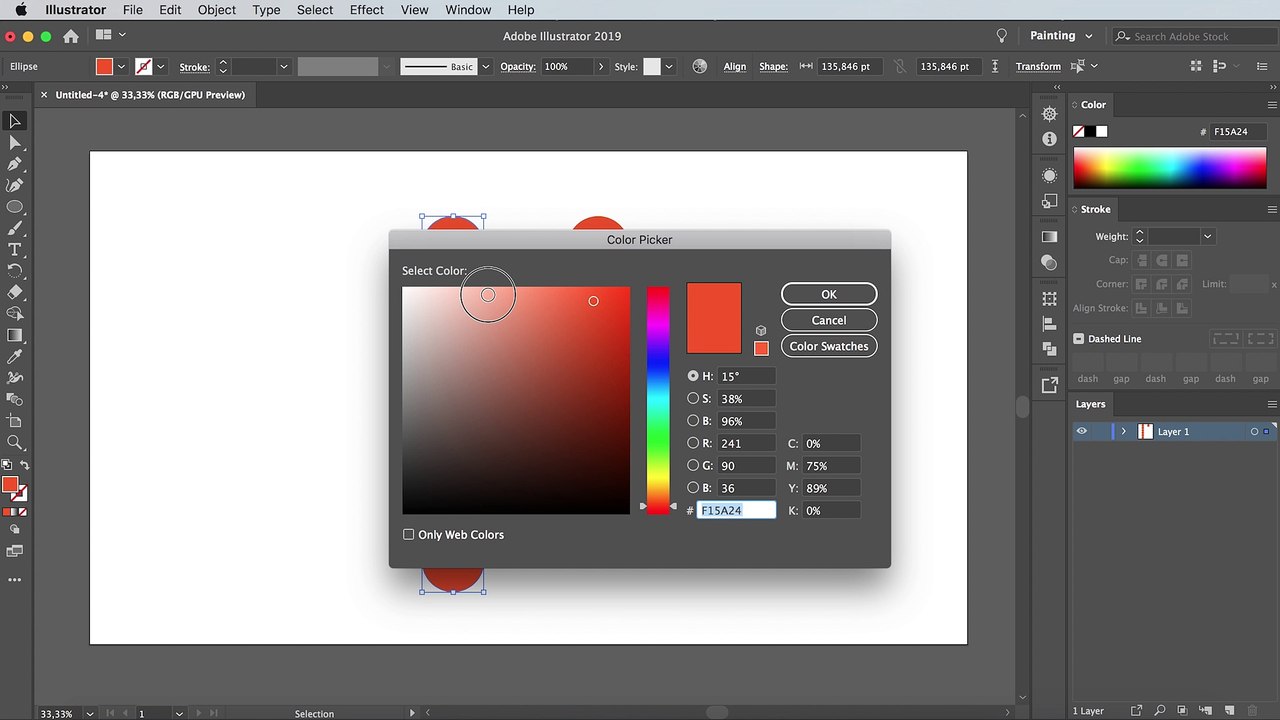Hide Layer 1 with eye icon
The width and height of the screenshot is (1280, 720).
1081,432
